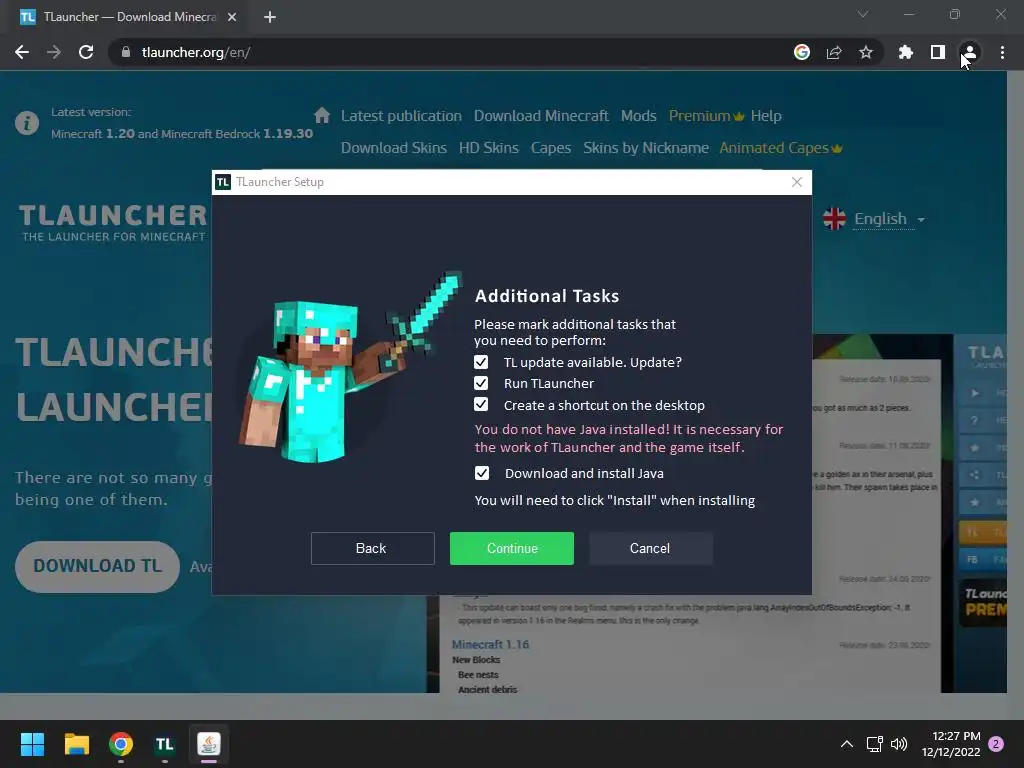
Task: Open the Windows Start menu
Action: pos(32,744)
